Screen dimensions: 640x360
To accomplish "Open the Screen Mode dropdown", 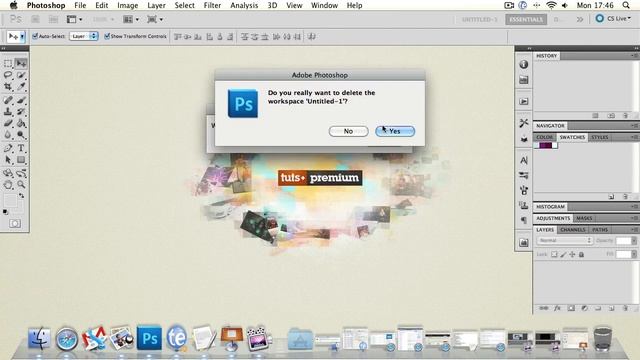I will pyautogui.click(x=155, y=19).
